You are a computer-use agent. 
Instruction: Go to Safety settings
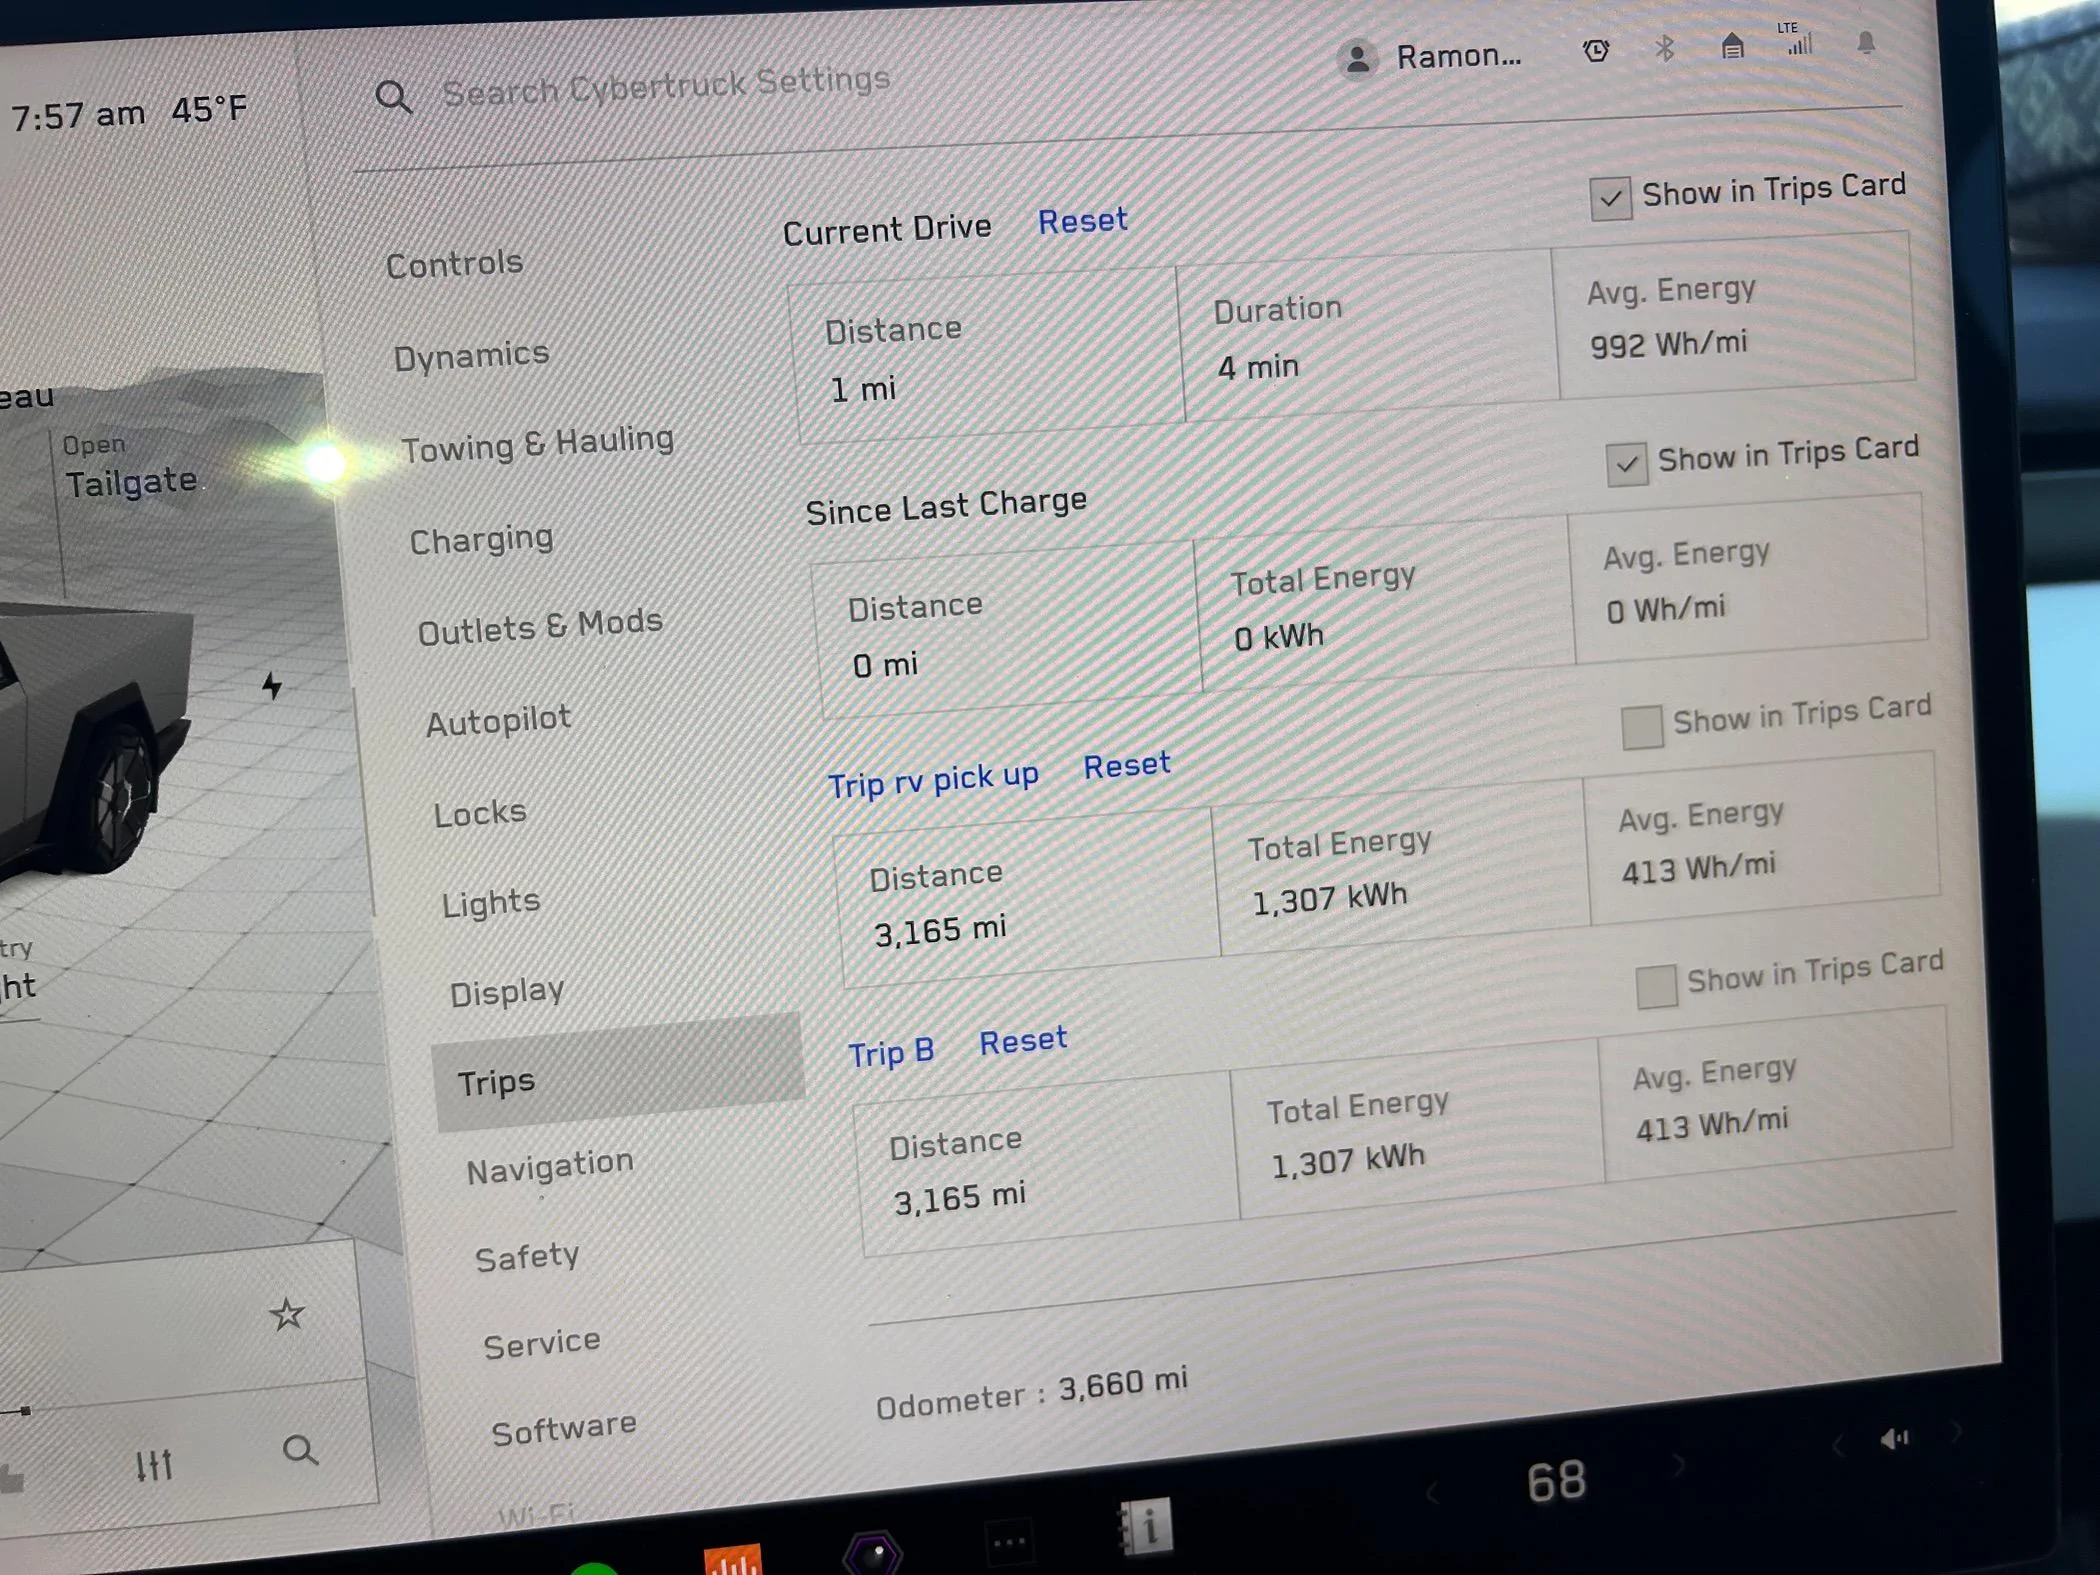tap(527, 1257)
